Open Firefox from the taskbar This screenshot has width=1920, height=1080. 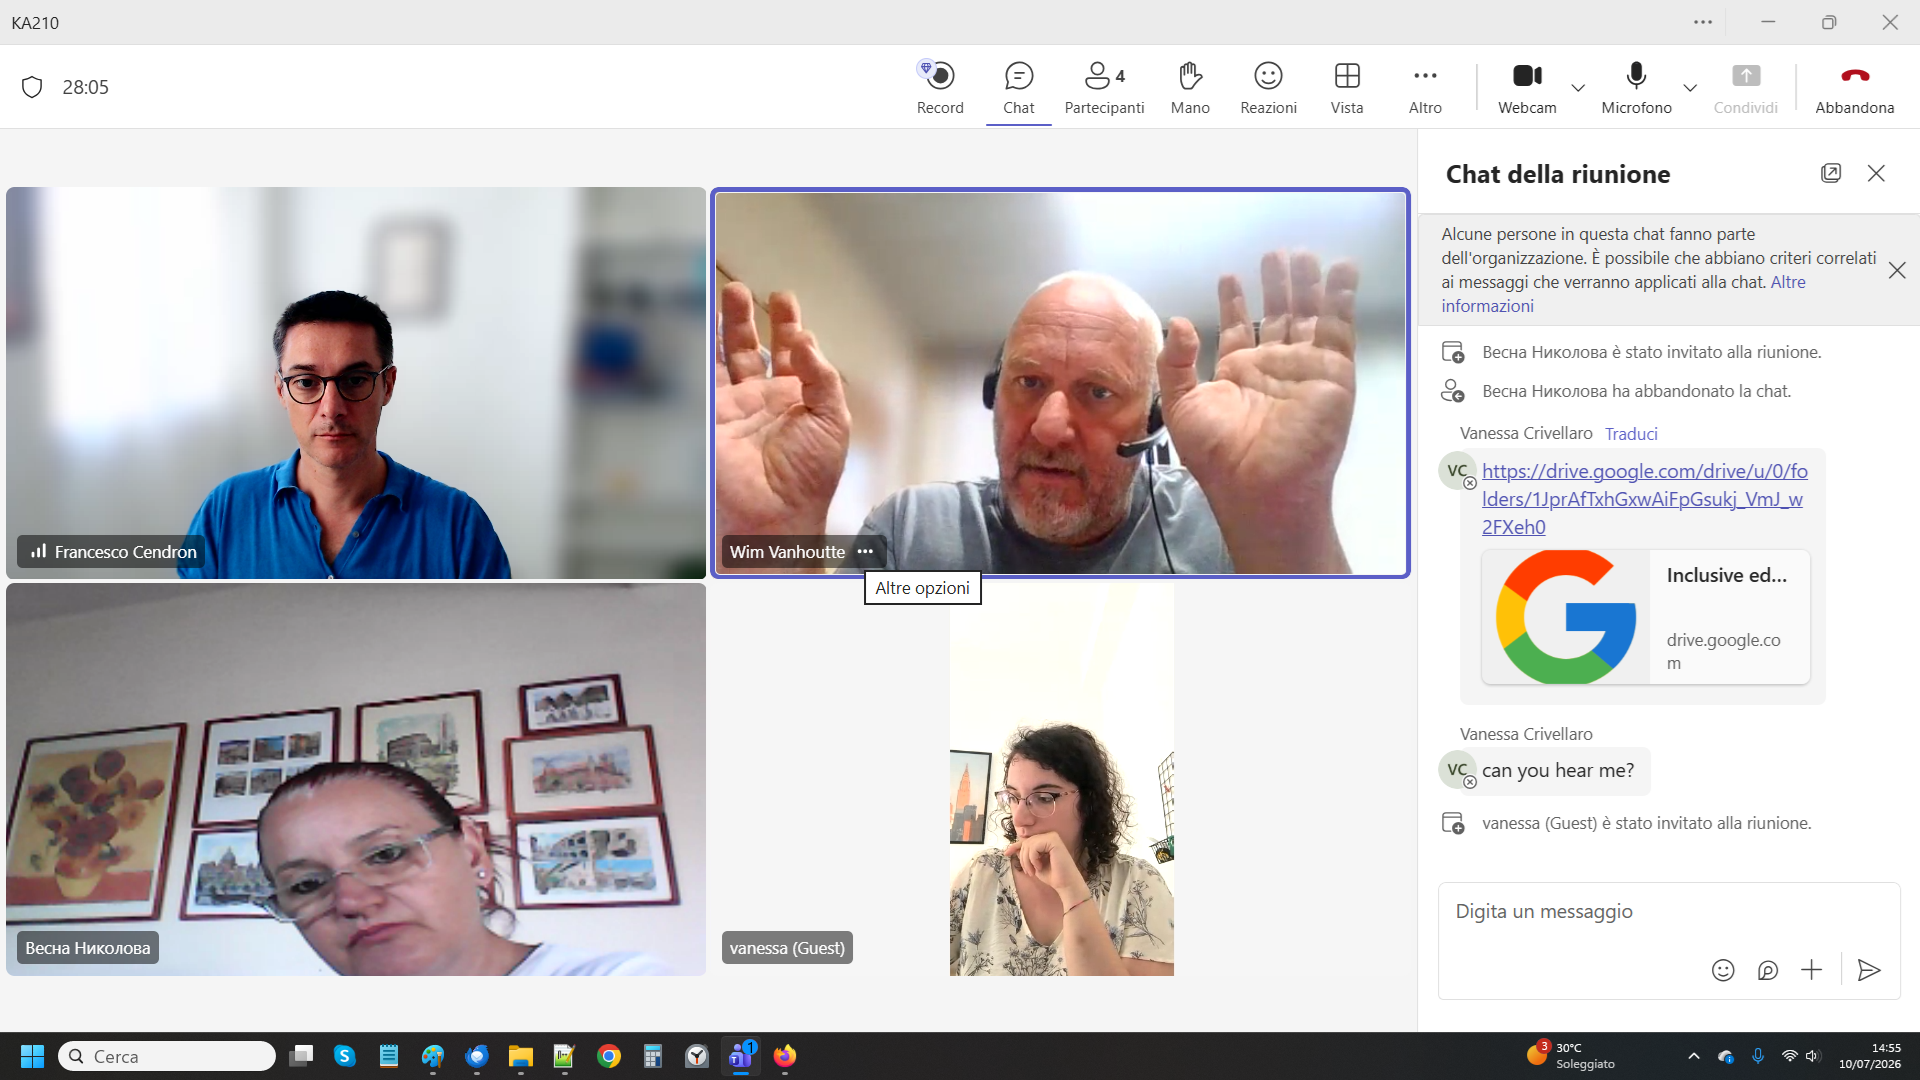click(x=785, y=1056)
